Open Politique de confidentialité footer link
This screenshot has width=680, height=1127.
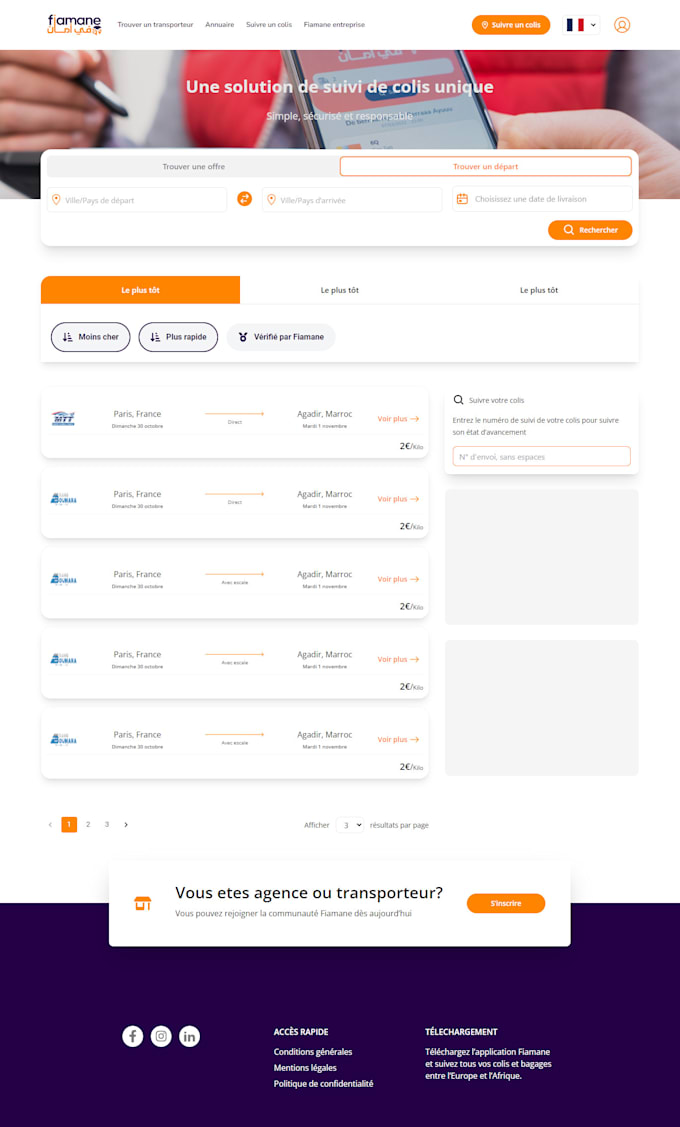pyautogui.click(x=323, y=1083)
